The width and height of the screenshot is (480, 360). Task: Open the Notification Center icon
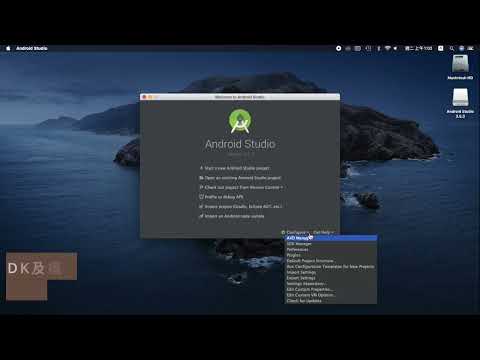click(471, 48)
